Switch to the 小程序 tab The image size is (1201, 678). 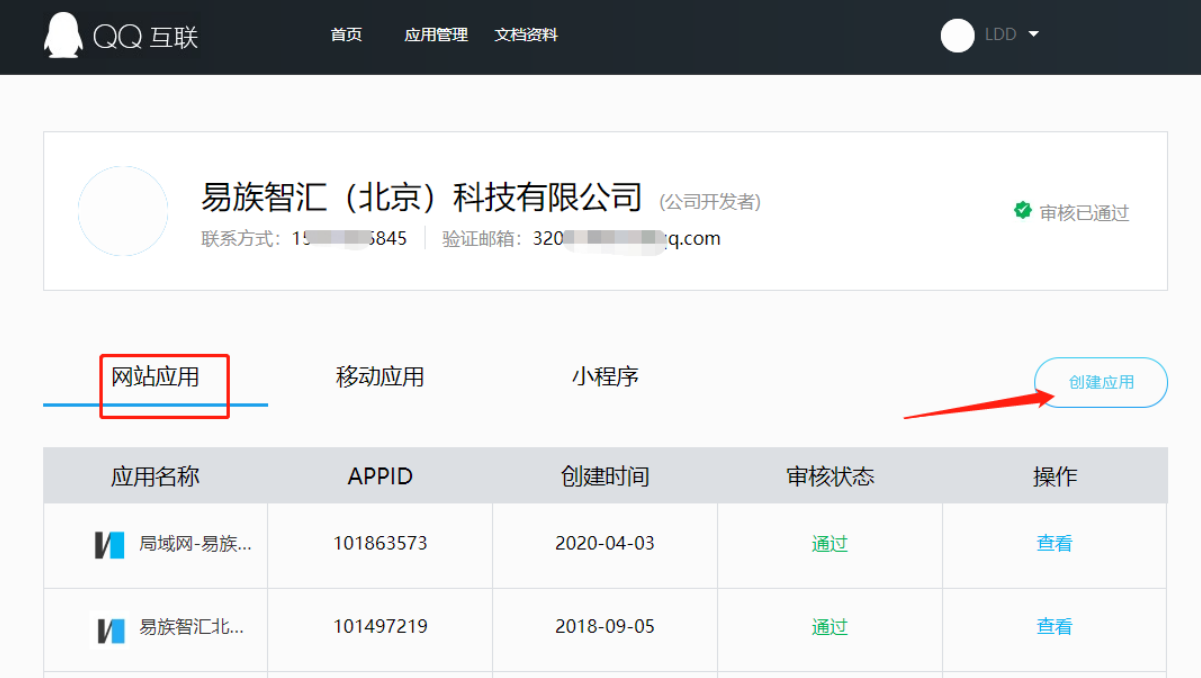click(x=605, y=377)
